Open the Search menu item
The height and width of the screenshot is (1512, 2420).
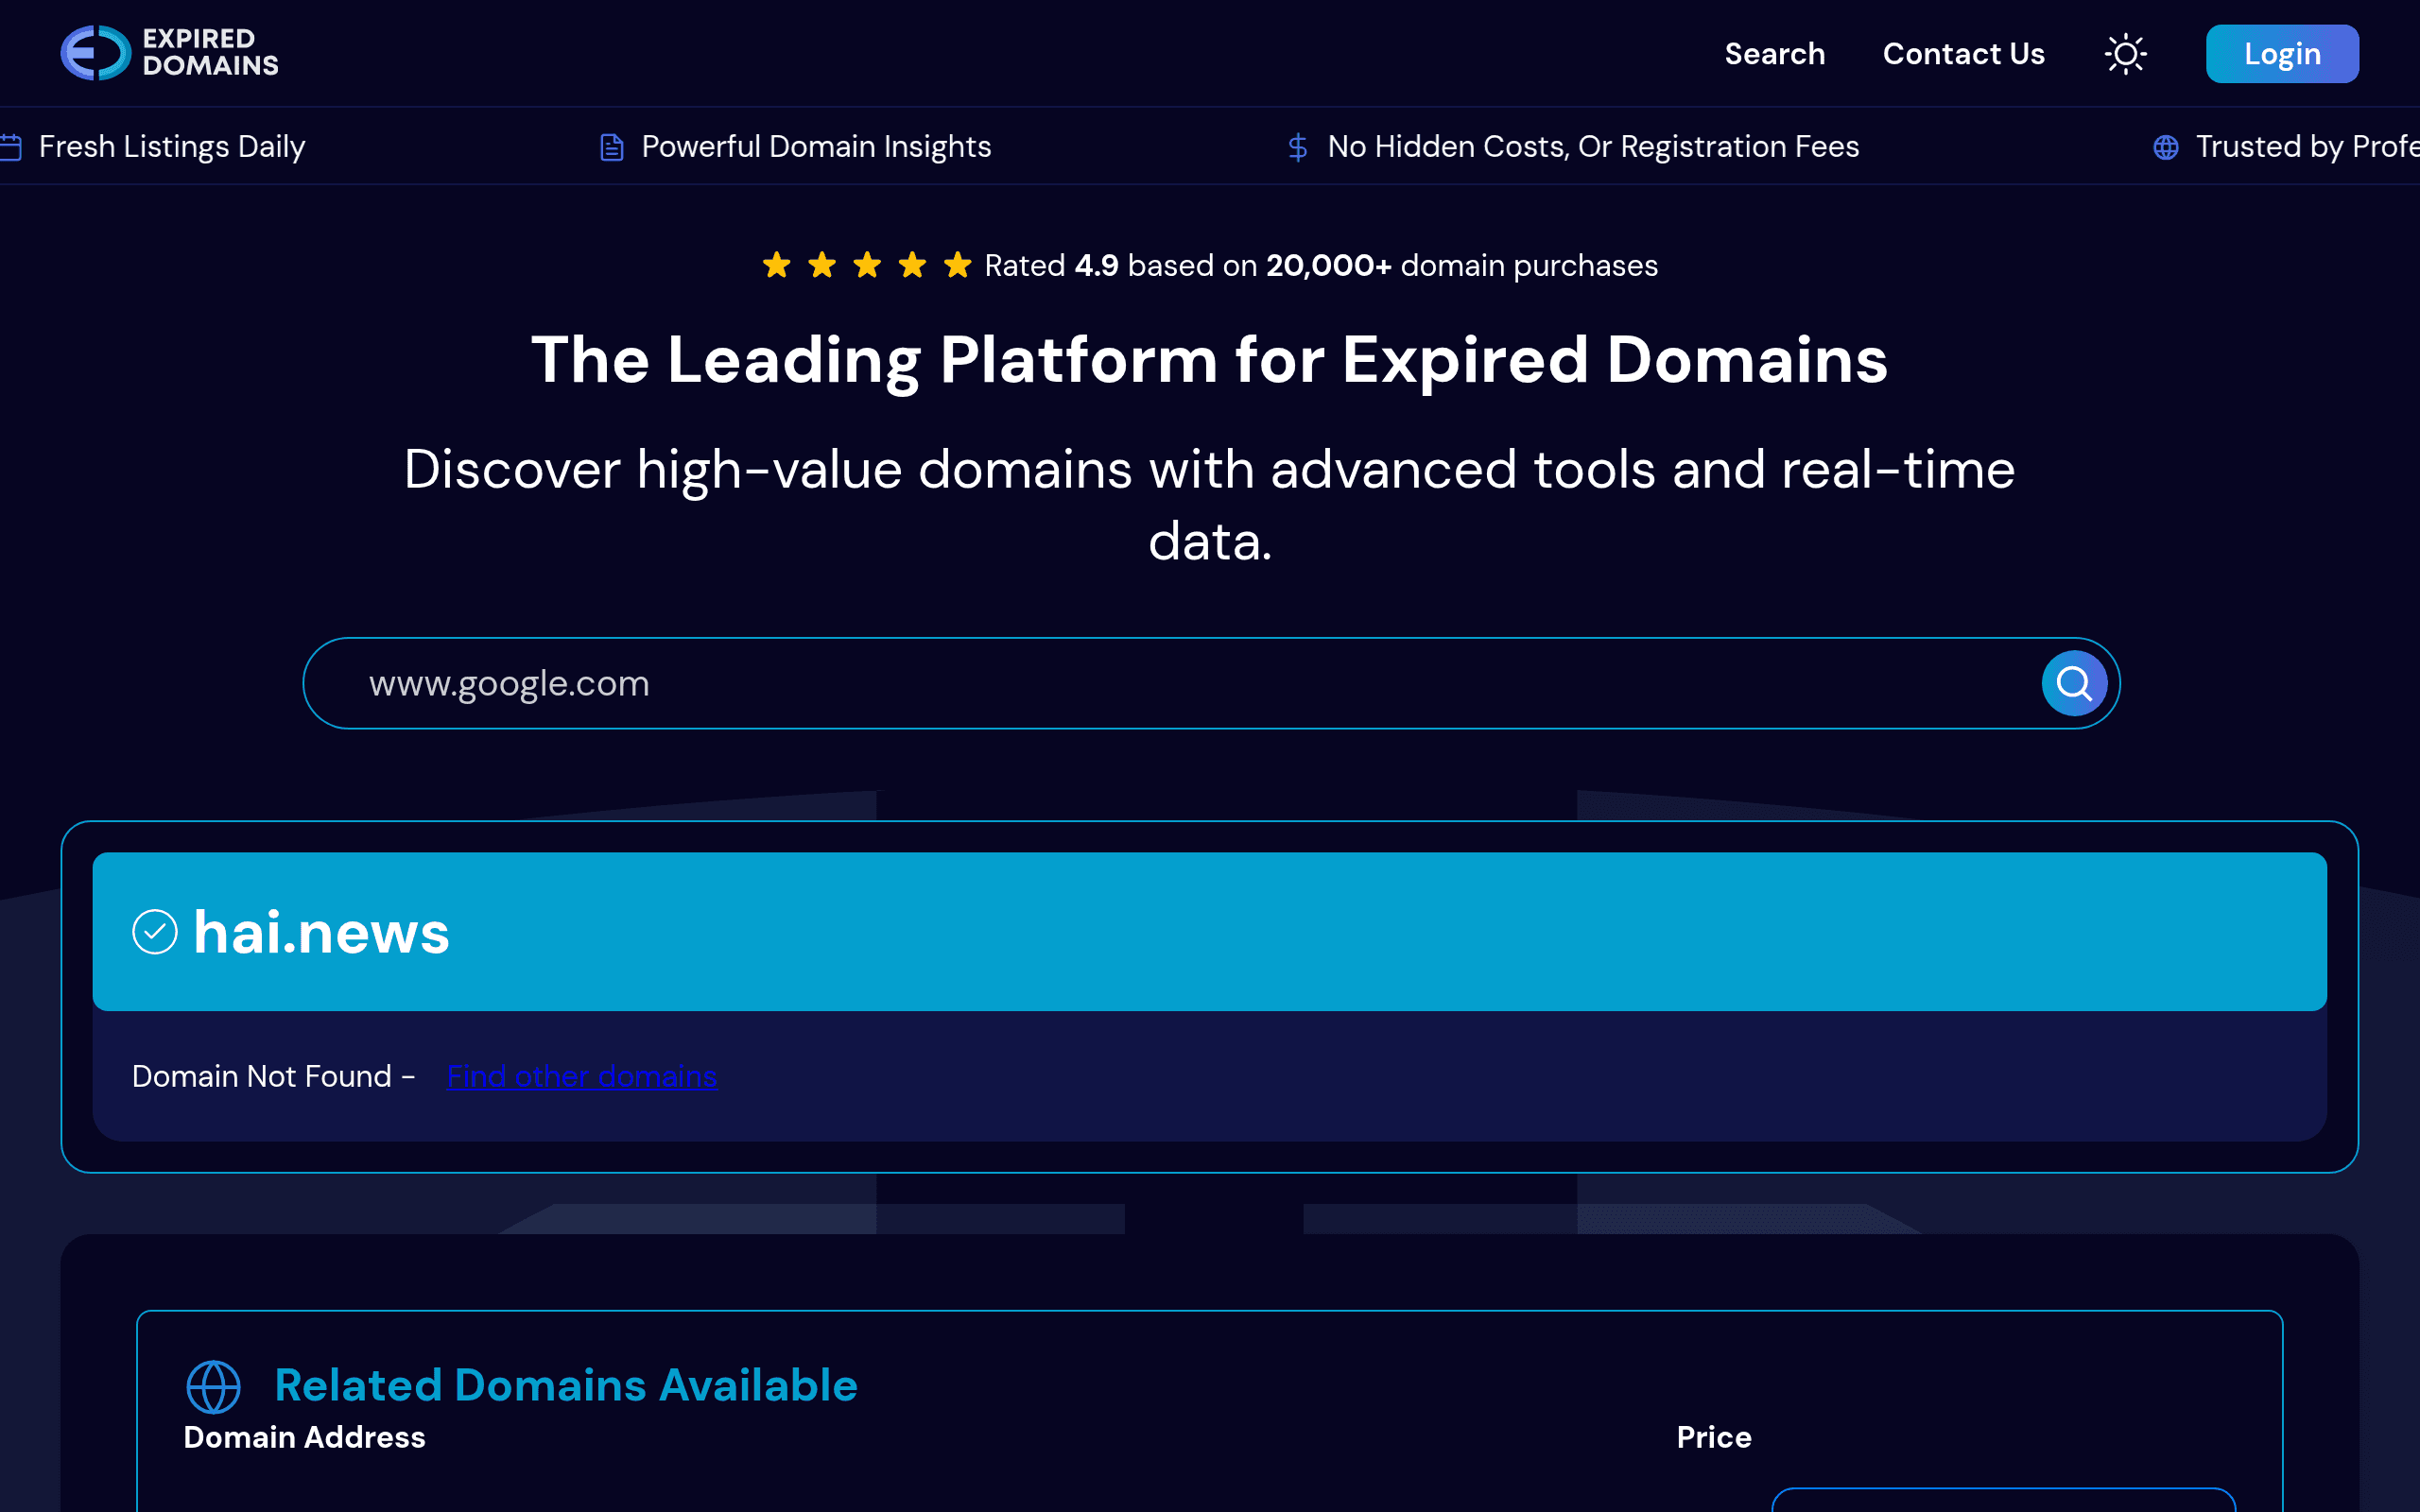point(1775,54)
